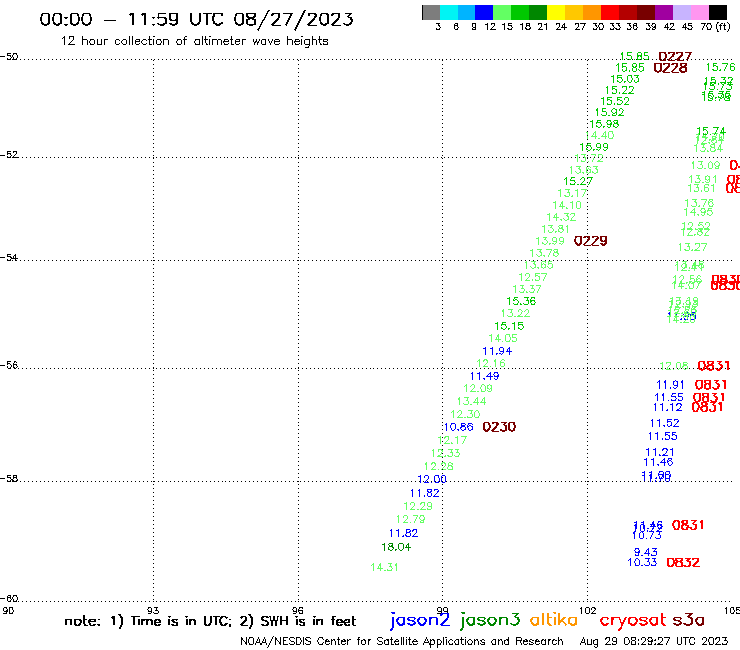
Task: Click the wave height value 11.12
Action: [x=667, y=407]
